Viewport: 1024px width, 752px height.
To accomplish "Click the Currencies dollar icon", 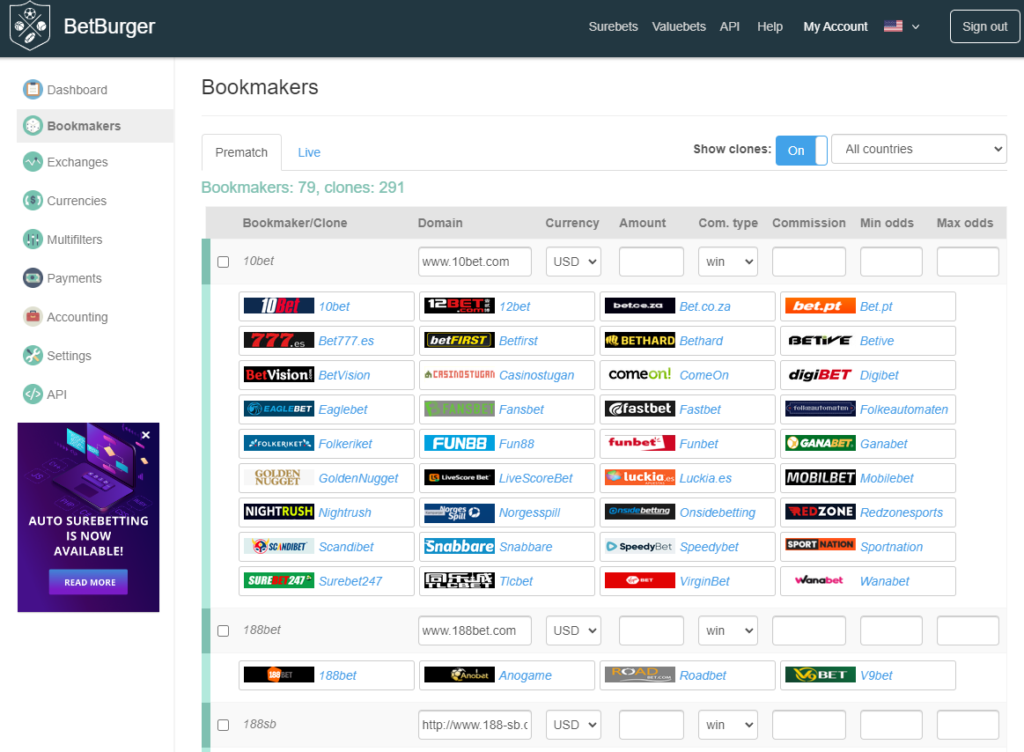I will pos(32,200).
